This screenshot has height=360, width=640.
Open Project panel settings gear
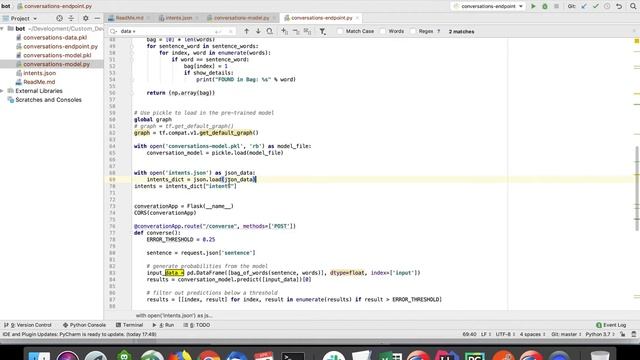coord(85,18)
